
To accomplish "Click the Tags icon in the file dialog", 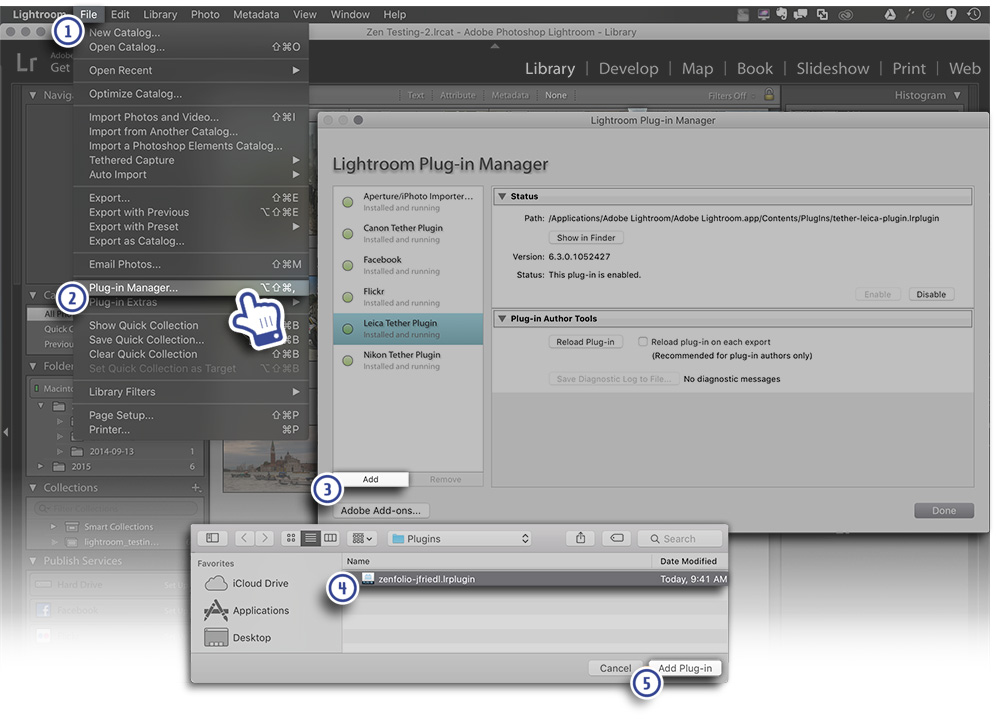I will click(x=615, y=538).
